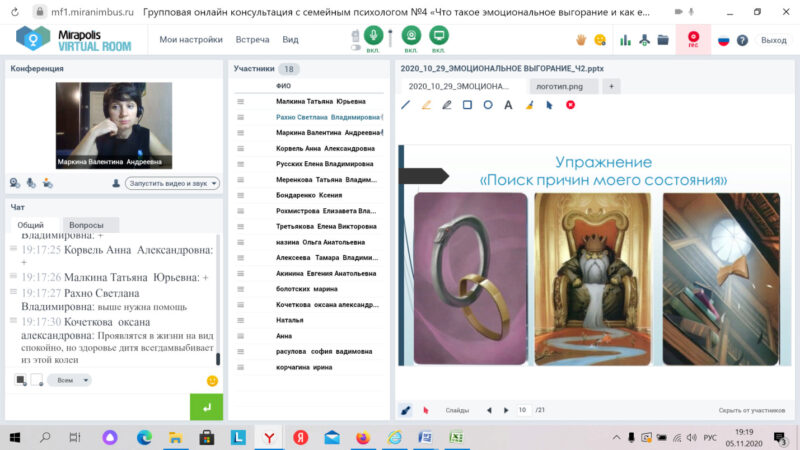Open the files folder icon
Screen dimensions: 800x450
tap(663, 40)
